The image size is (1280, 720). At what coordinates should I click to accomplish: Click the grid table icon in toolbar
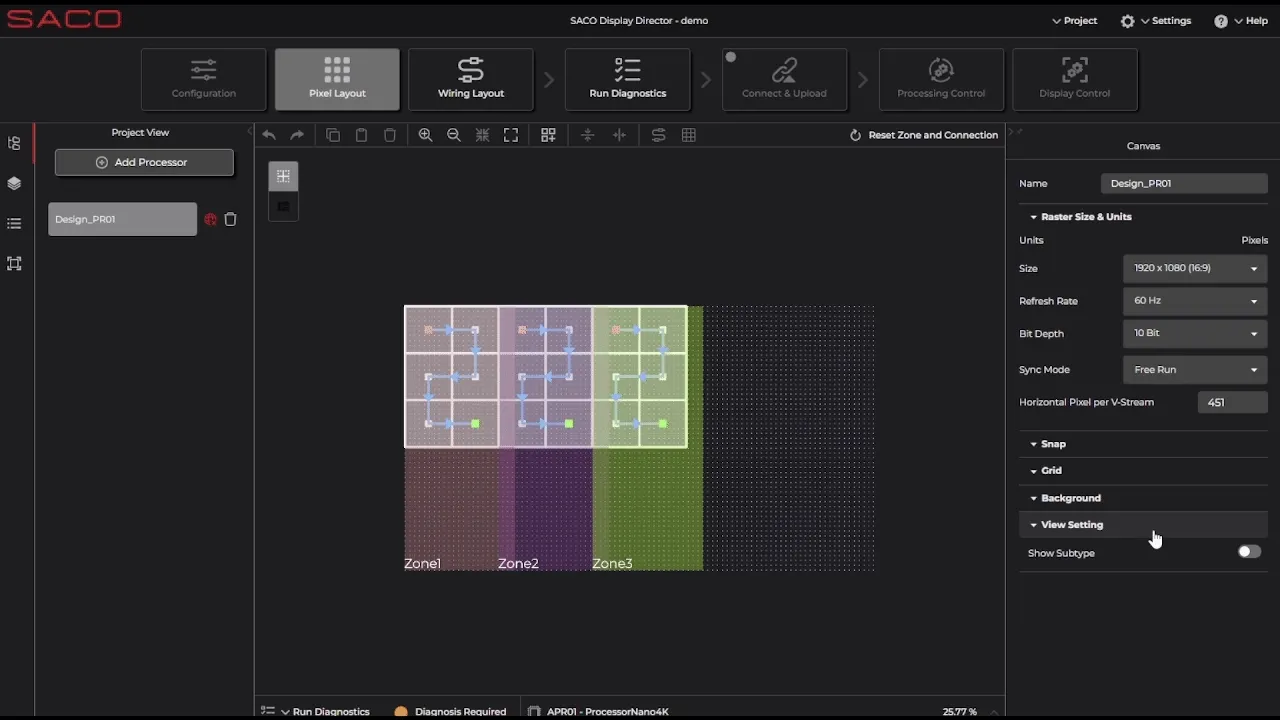689,135
